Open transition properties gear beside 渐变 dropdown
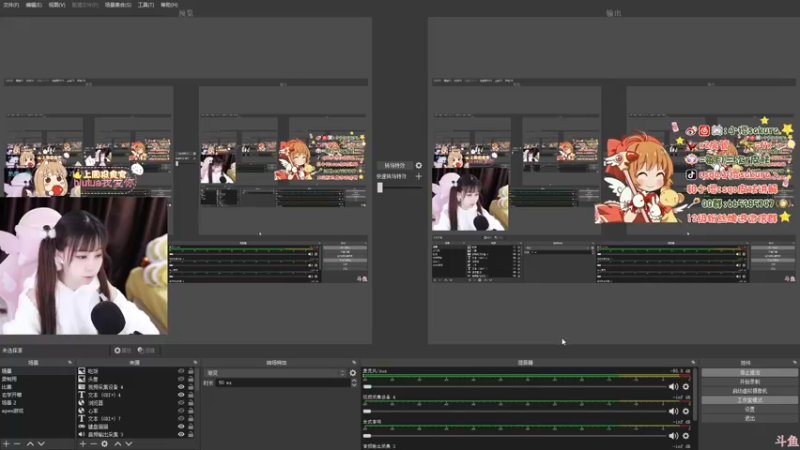The image size is (800, 450). coord(353,373)
